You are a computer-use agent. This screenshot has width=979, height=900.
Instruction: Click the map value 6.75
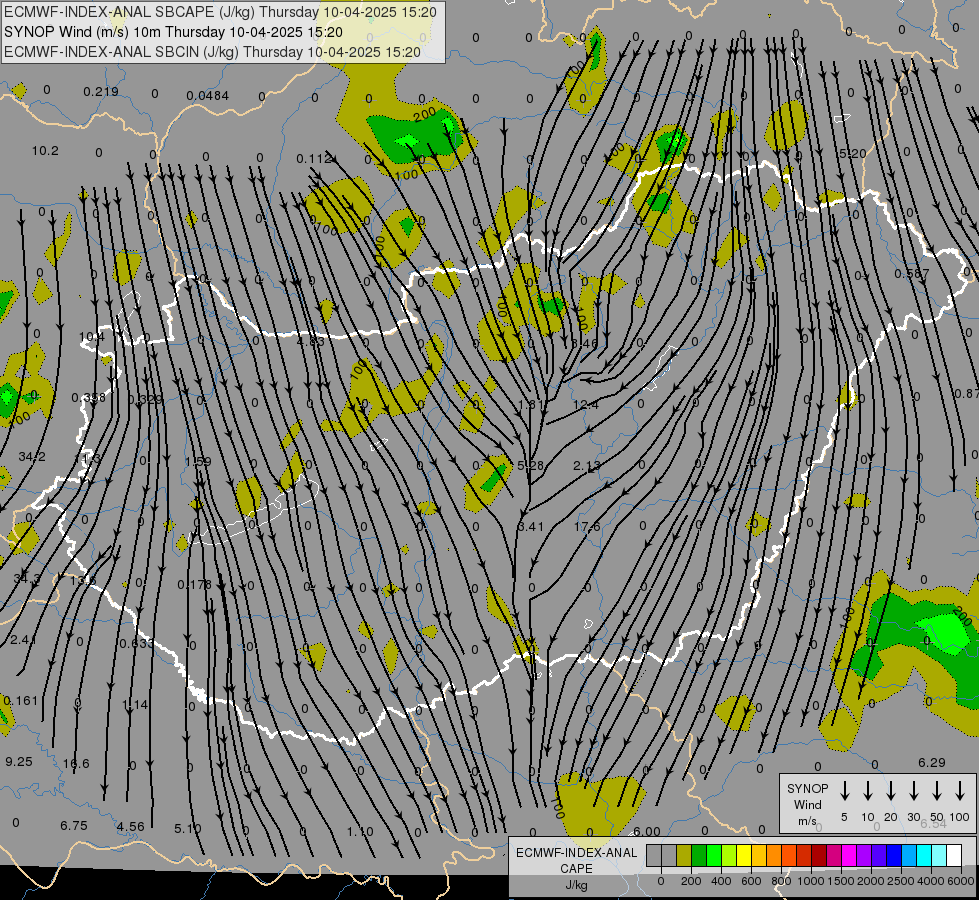click(74, 826)
